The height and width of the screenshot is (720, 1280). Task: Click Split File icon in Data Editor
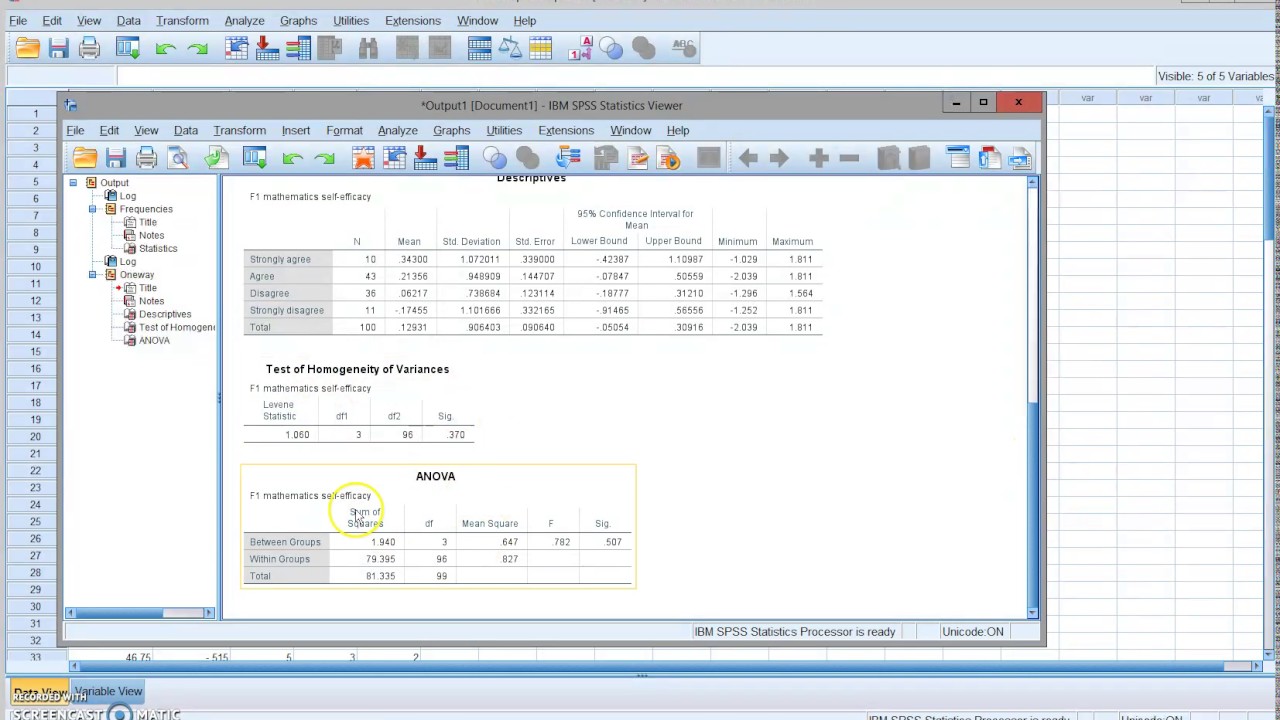pyautogui.click(x=479, y=48)
